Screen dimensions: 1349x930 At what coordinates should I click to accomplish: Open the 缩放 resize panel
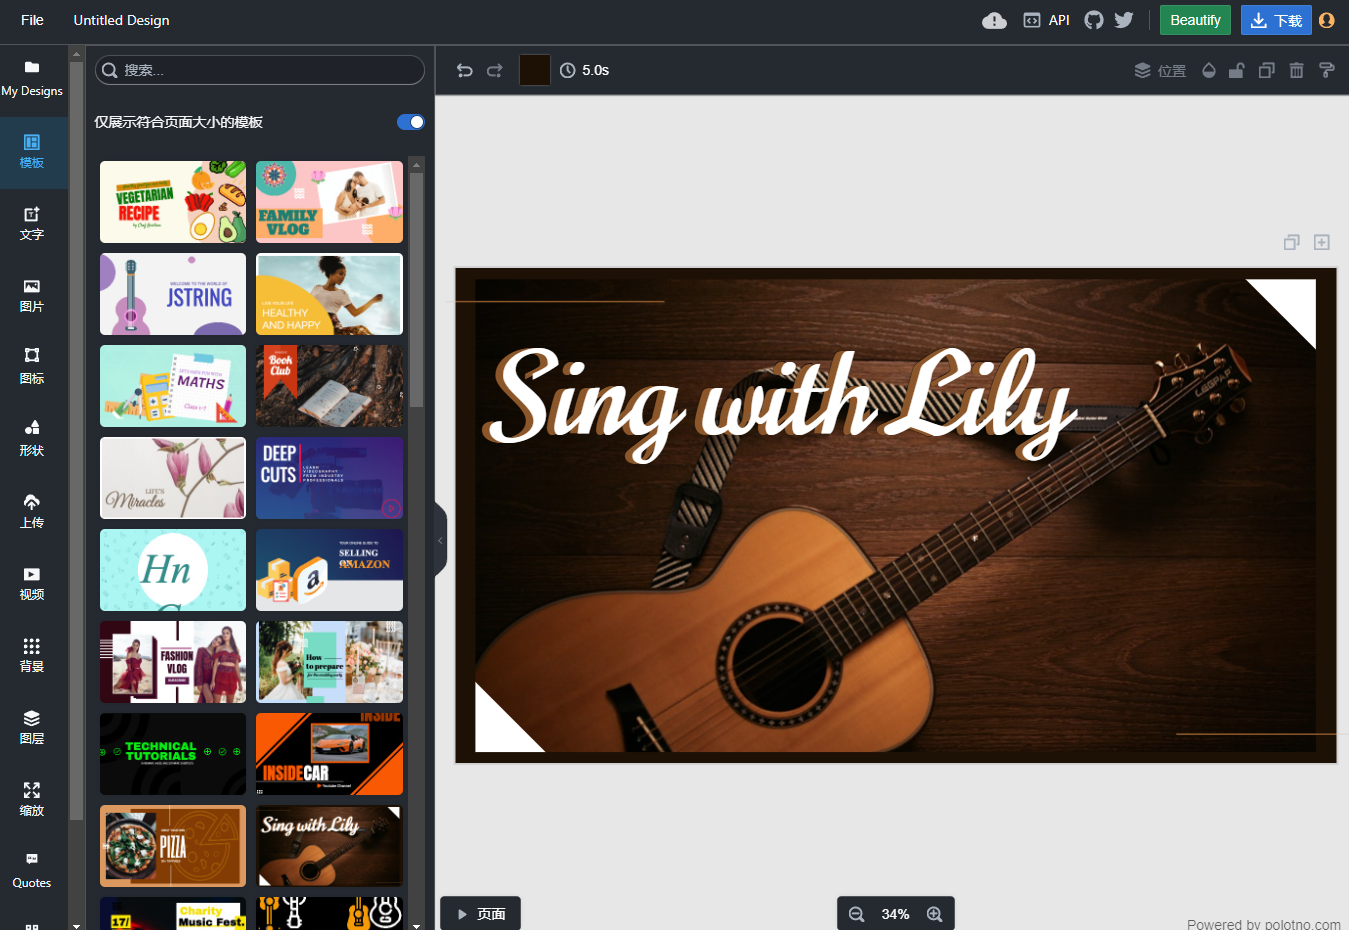pos(32,800)
